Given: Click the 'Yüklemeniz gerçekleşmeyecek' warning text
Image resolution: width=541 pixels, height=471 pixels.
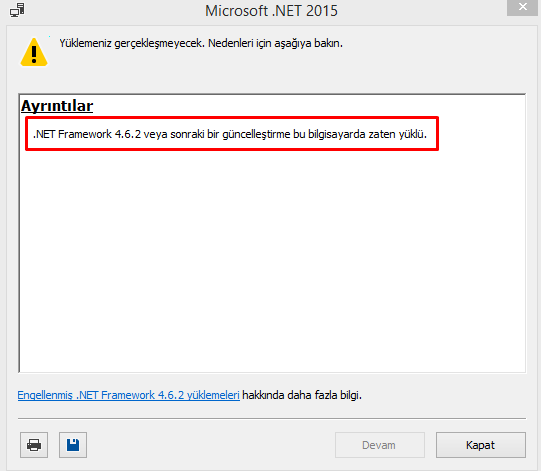Looking at the screenshot, I should point(201,43).
